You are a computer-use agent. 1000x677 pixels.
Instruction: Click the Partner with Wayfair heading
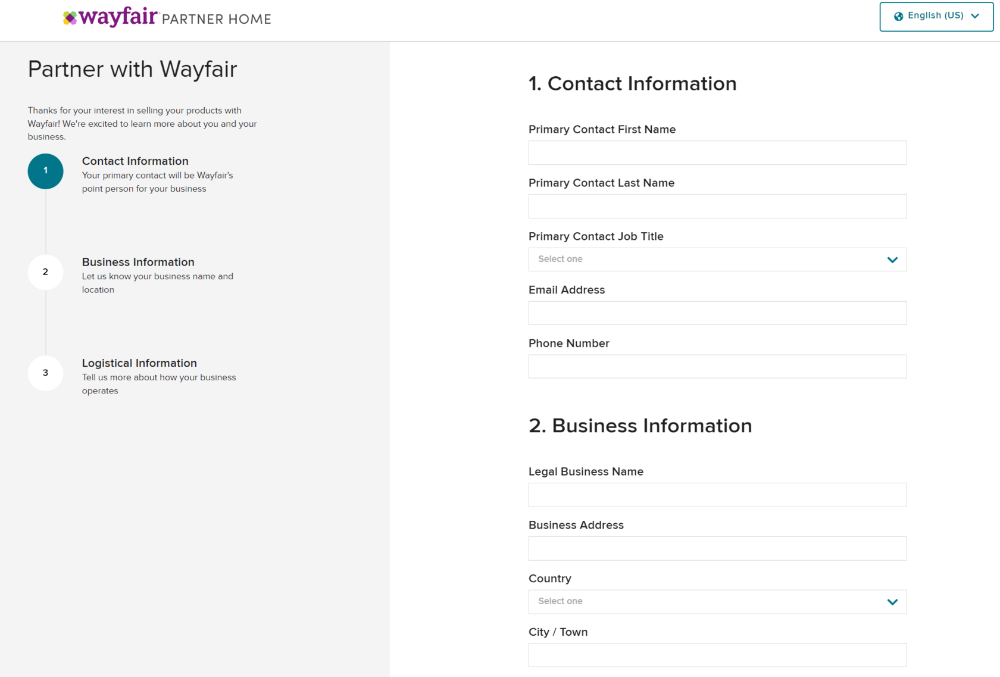click(x=132, y=70)
